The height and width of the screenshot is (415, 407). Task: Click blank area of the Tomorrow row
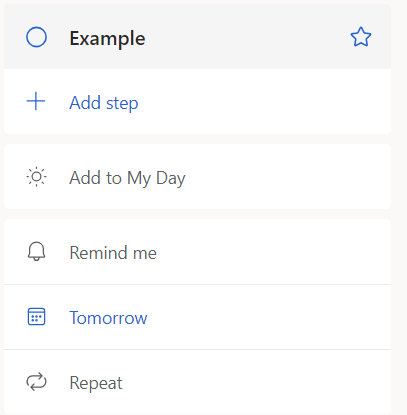(268, 317)
